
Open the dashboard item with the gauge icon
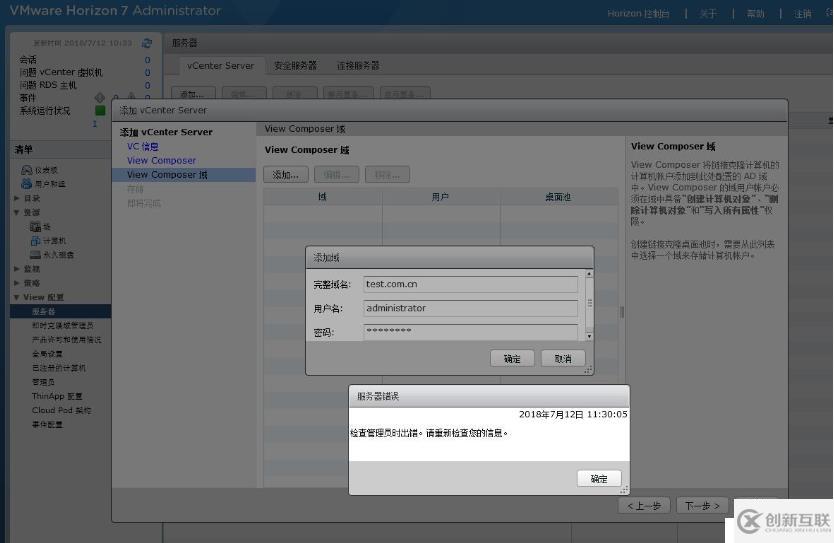(27, 170)
